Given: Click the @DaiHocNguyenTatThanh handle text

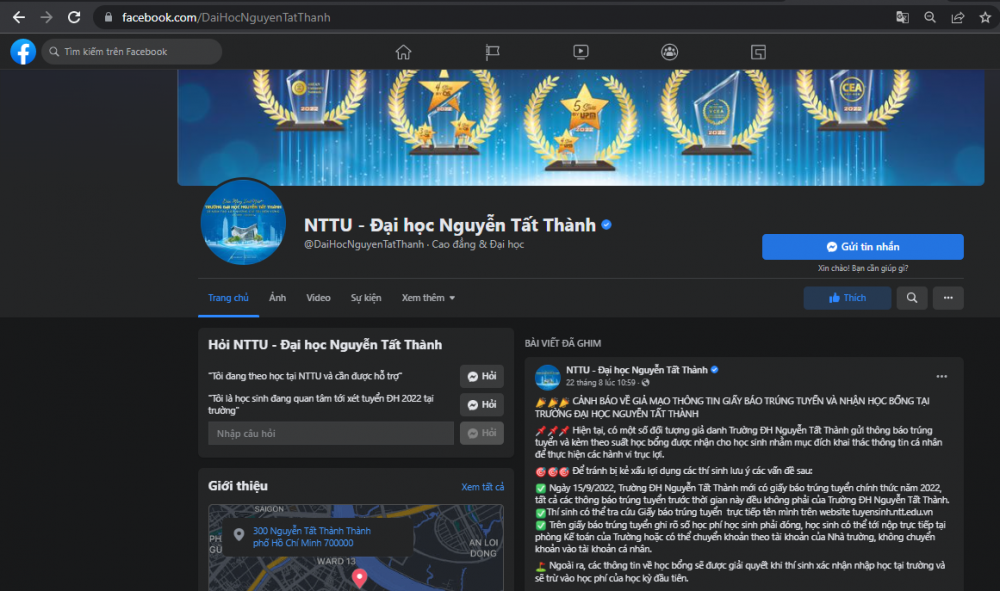Looking at the screenshot, I should [x=364, y=244].
